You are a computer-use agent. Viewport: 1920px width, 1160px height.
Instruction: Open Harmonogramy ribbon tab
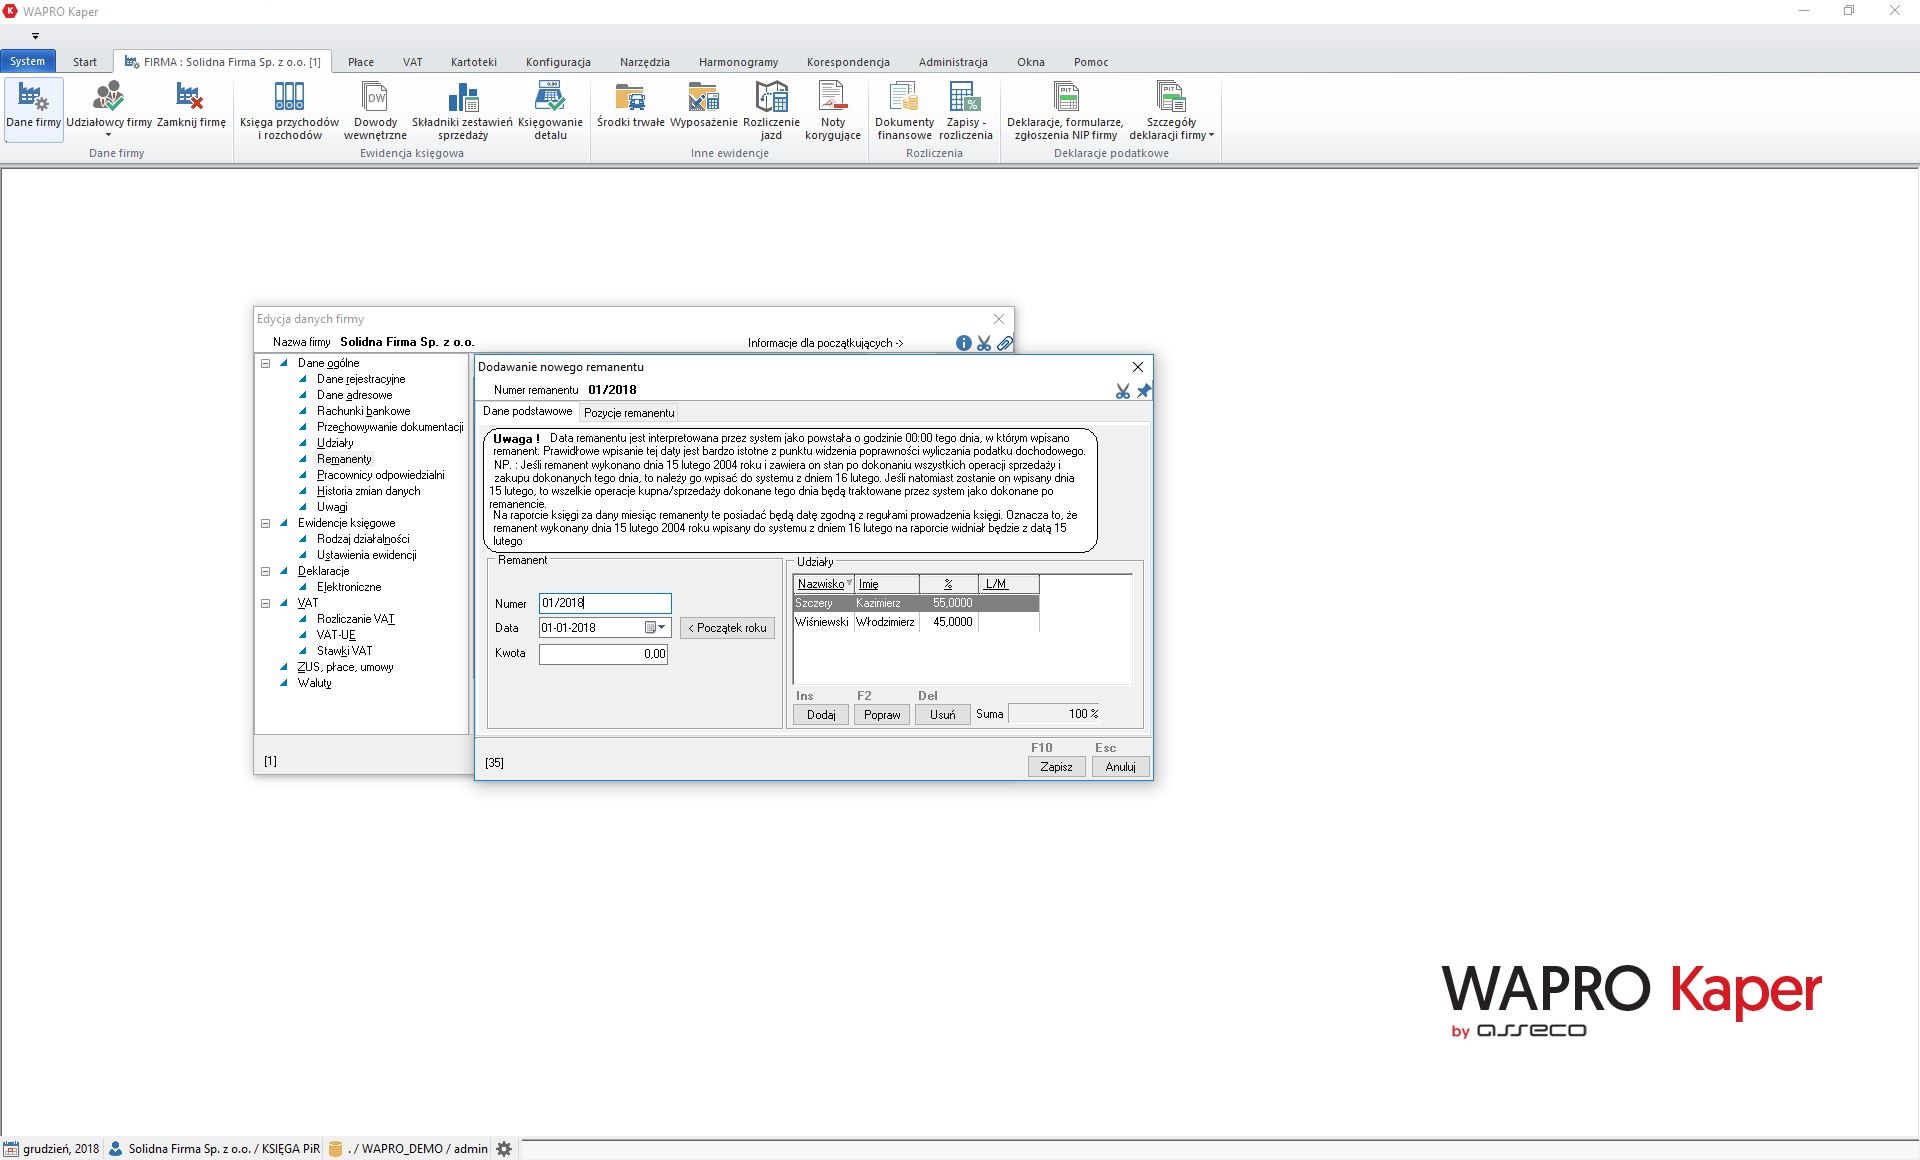click(x=738, y=62)
